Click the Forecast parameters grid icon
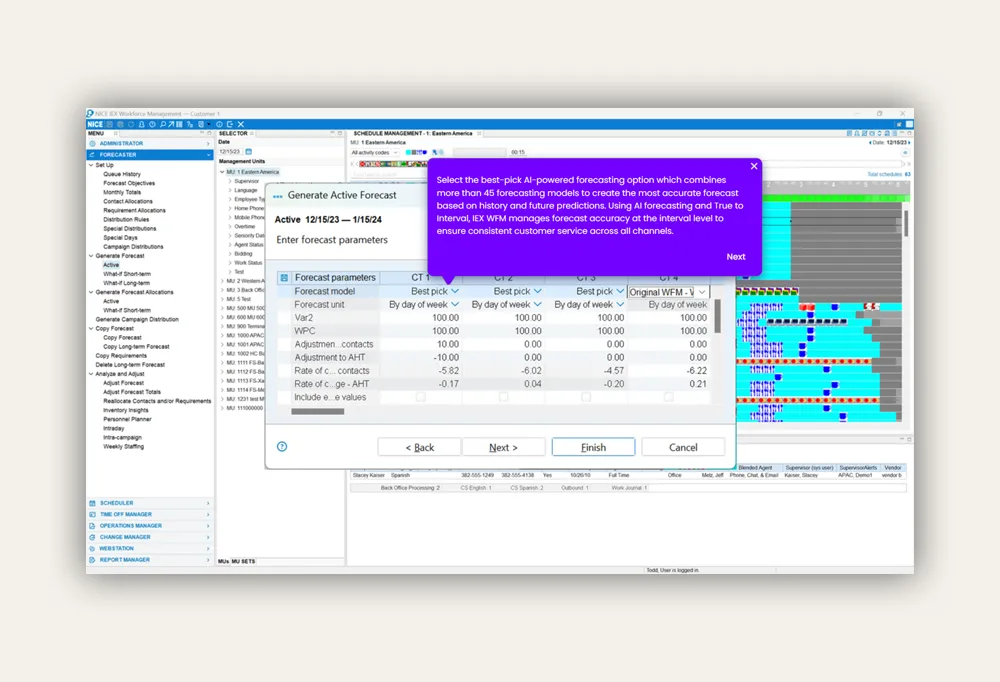1000x682 pixels. [x=284, y=278]
